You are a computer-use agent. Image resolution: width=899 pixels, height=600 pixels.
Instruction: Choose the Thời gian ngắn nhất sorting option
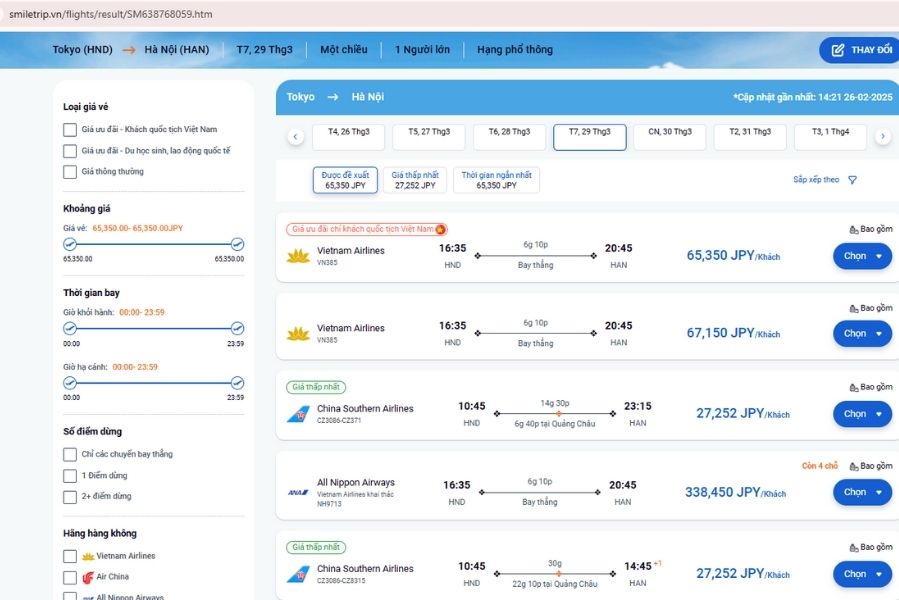[x=496, y=180]
